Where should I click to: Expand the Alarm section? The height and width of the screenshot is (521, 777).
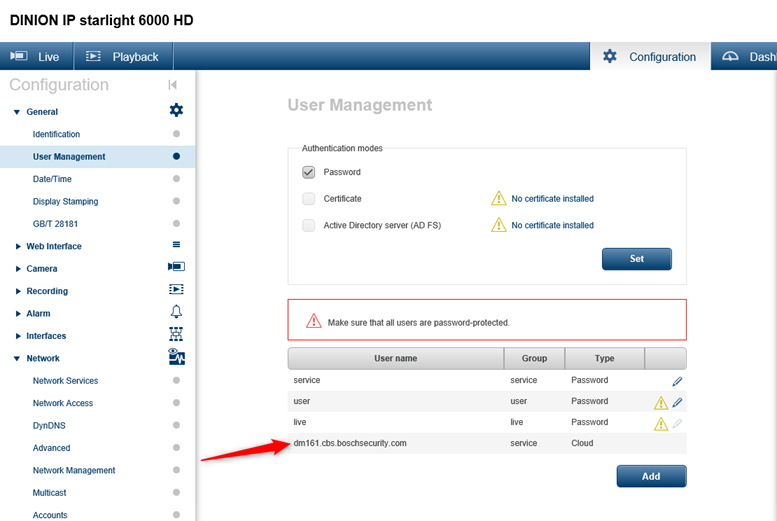pos(18,313)
